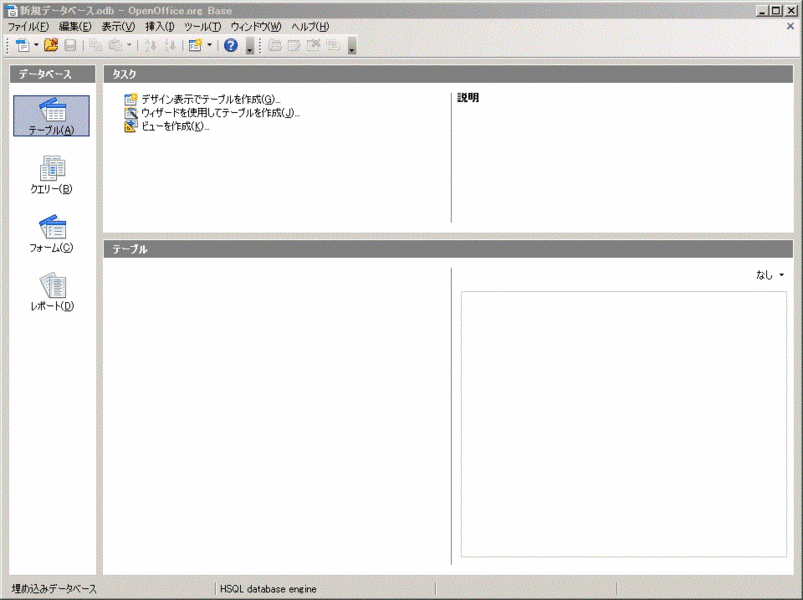Click ウィザードを使用してテーブルを作成(J) task
803x600 pixels.
point(212,113)
